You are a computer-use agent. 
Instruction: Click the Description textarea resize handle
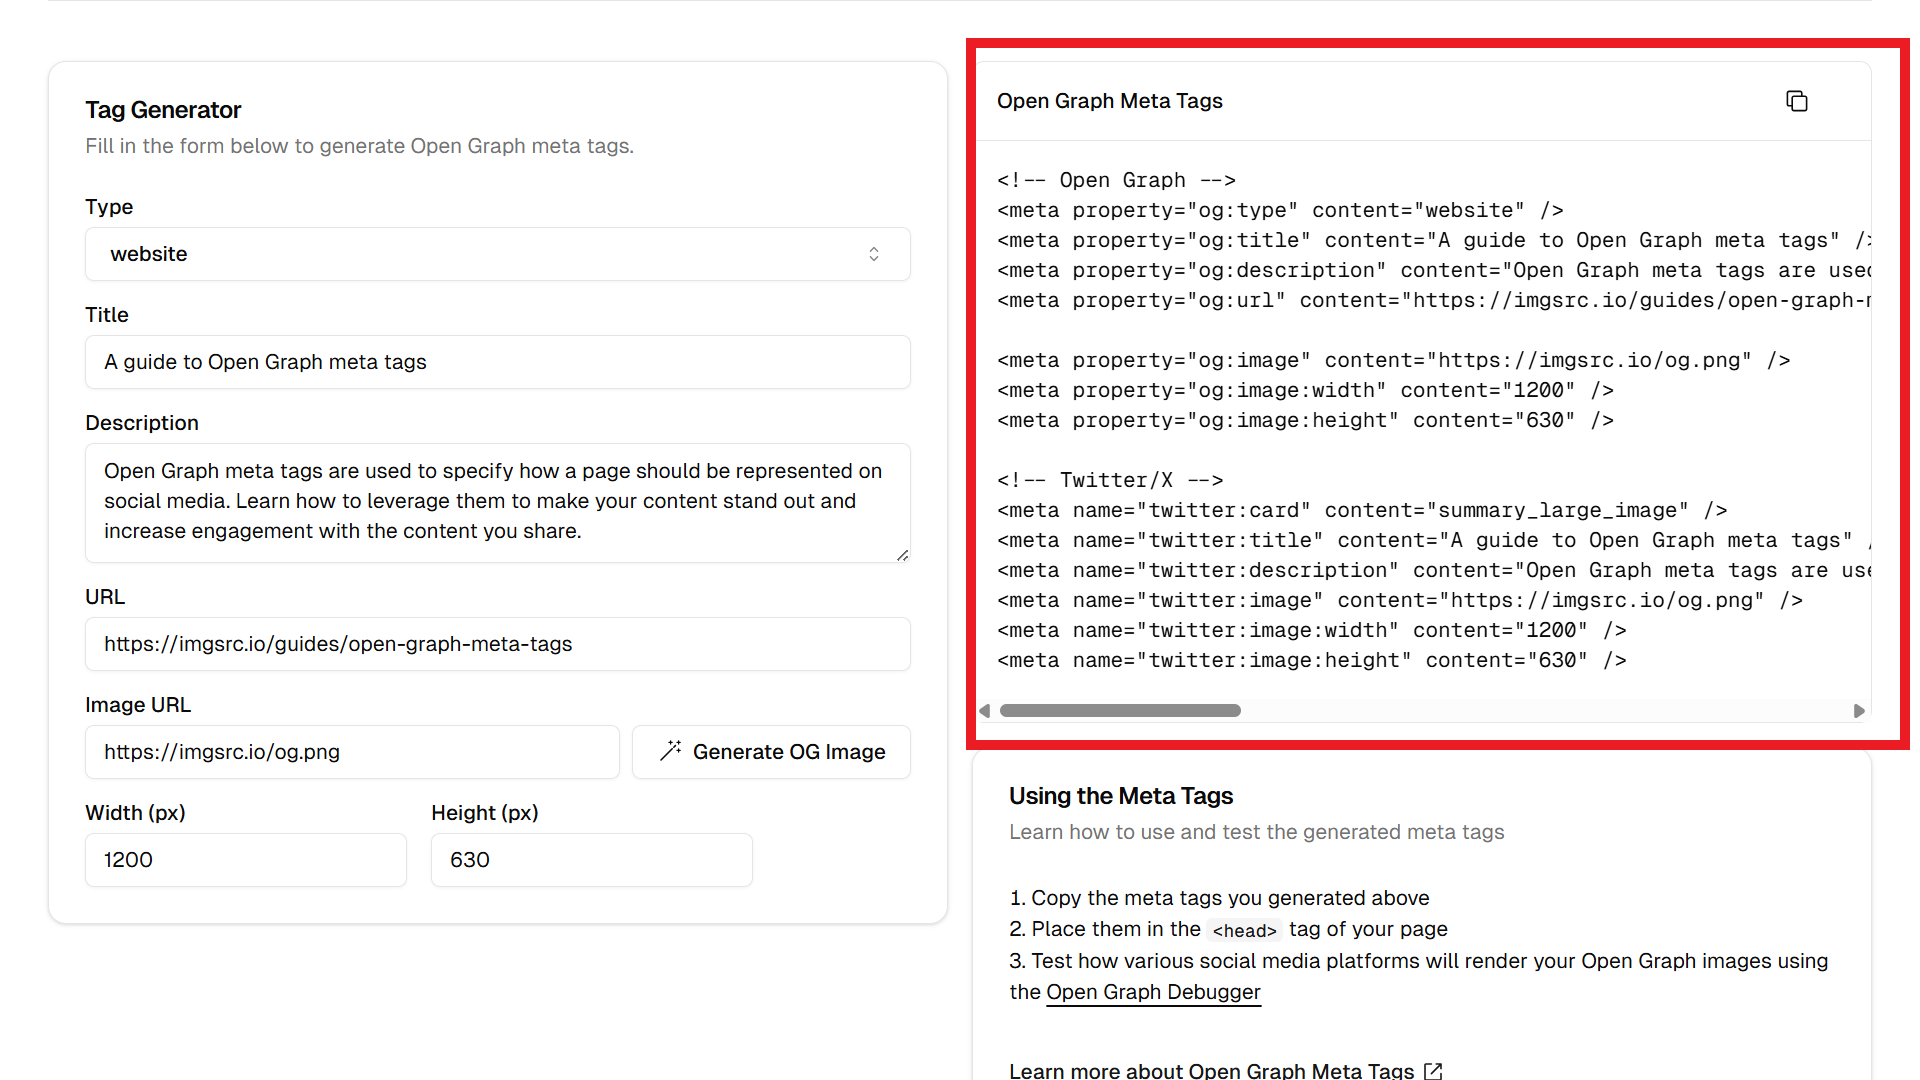pos(902,555)
